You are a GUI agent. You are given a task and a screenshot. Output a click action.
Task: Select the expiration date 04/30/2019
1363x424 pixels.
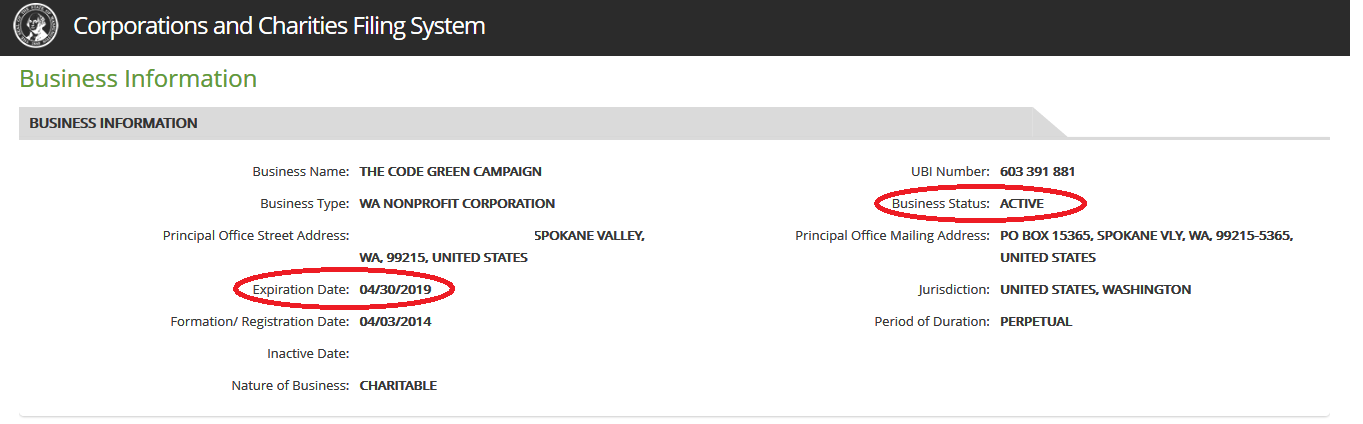pos(396,289)
